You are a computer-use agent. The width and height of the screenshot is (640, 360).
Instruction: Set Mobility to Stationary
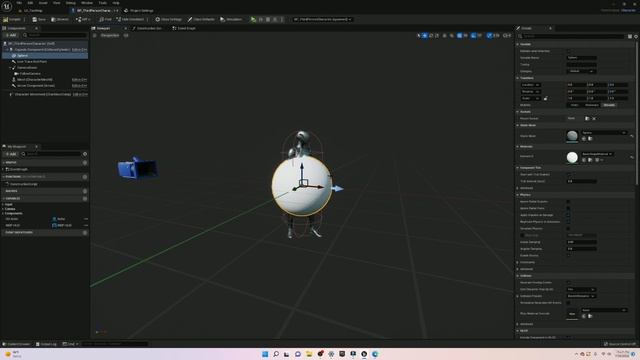[x=591, y=105]
